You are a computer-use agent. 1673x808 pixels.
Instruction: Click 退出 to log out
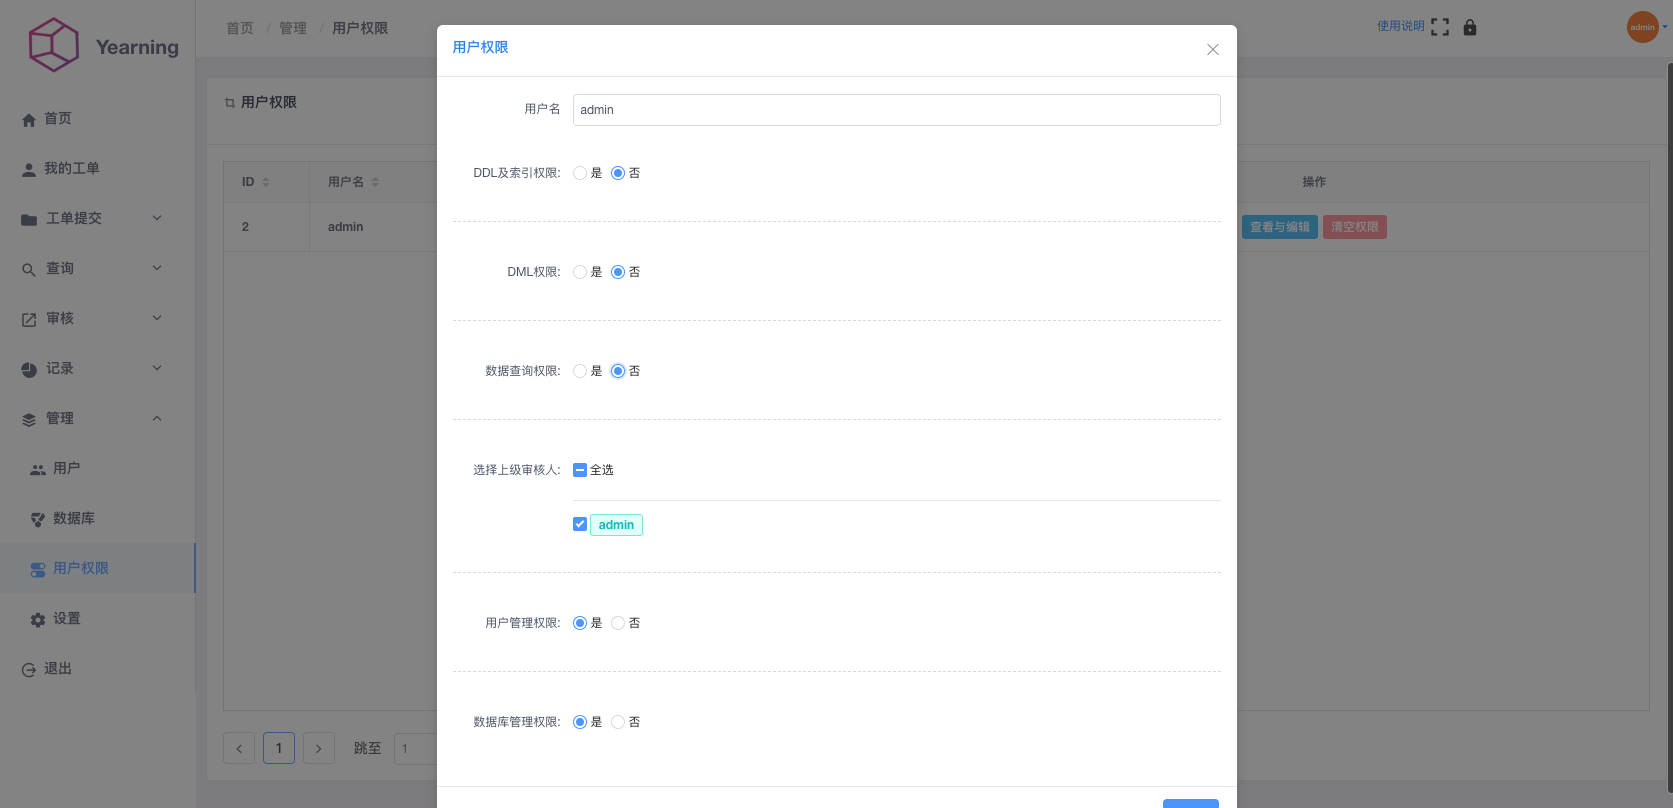point(97,668)
